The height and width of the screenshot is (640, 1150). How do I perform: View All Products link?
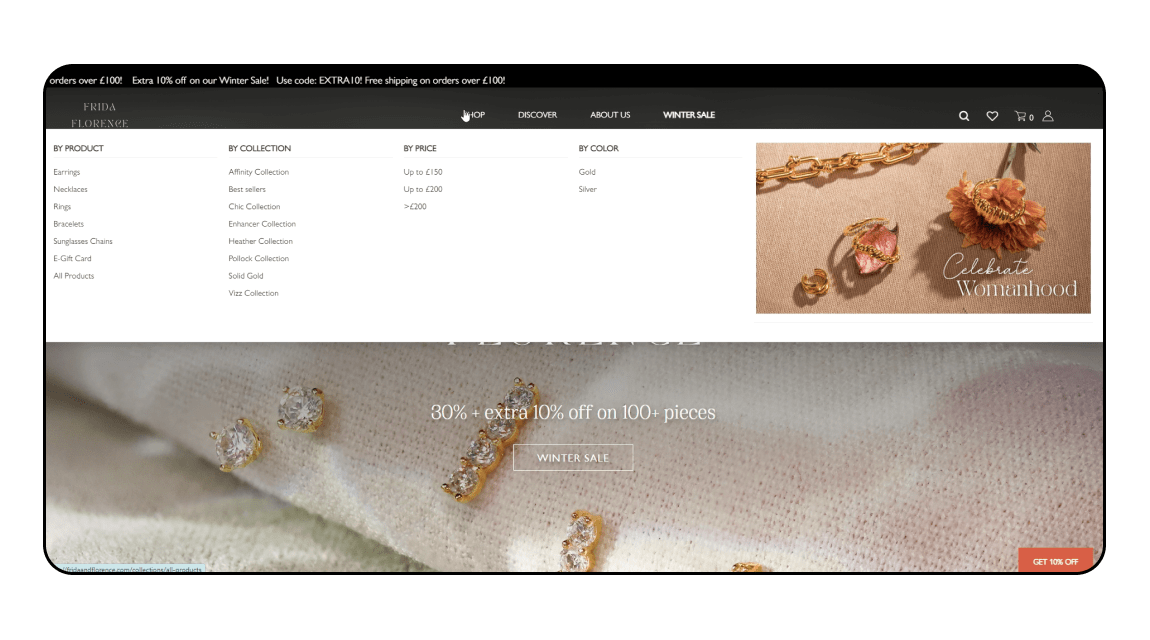(x=73, y=276)
